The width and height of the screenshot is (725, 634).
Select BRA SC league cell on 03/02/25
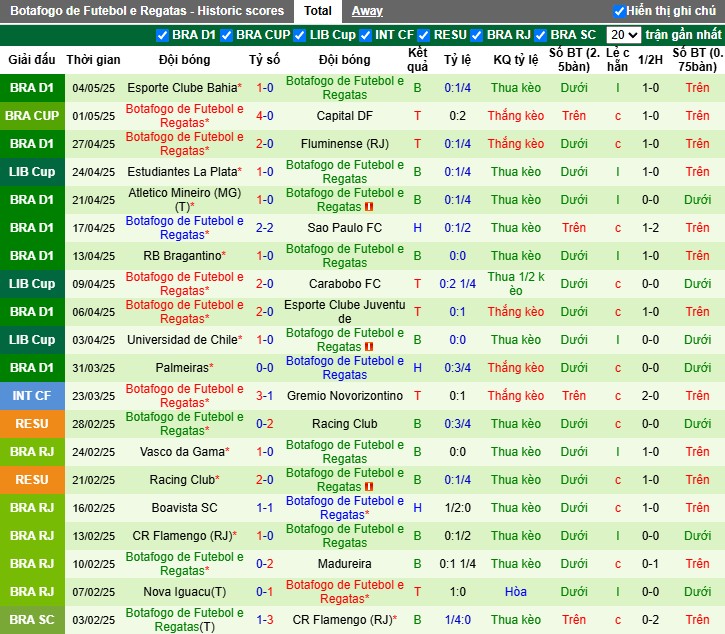click(32, 620)
